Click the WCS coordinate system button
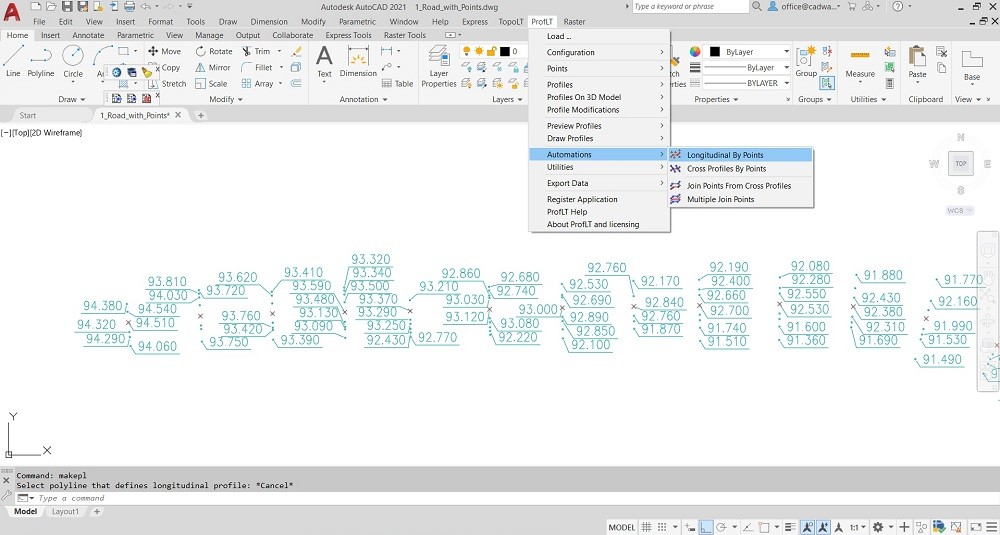 (959, 210)
